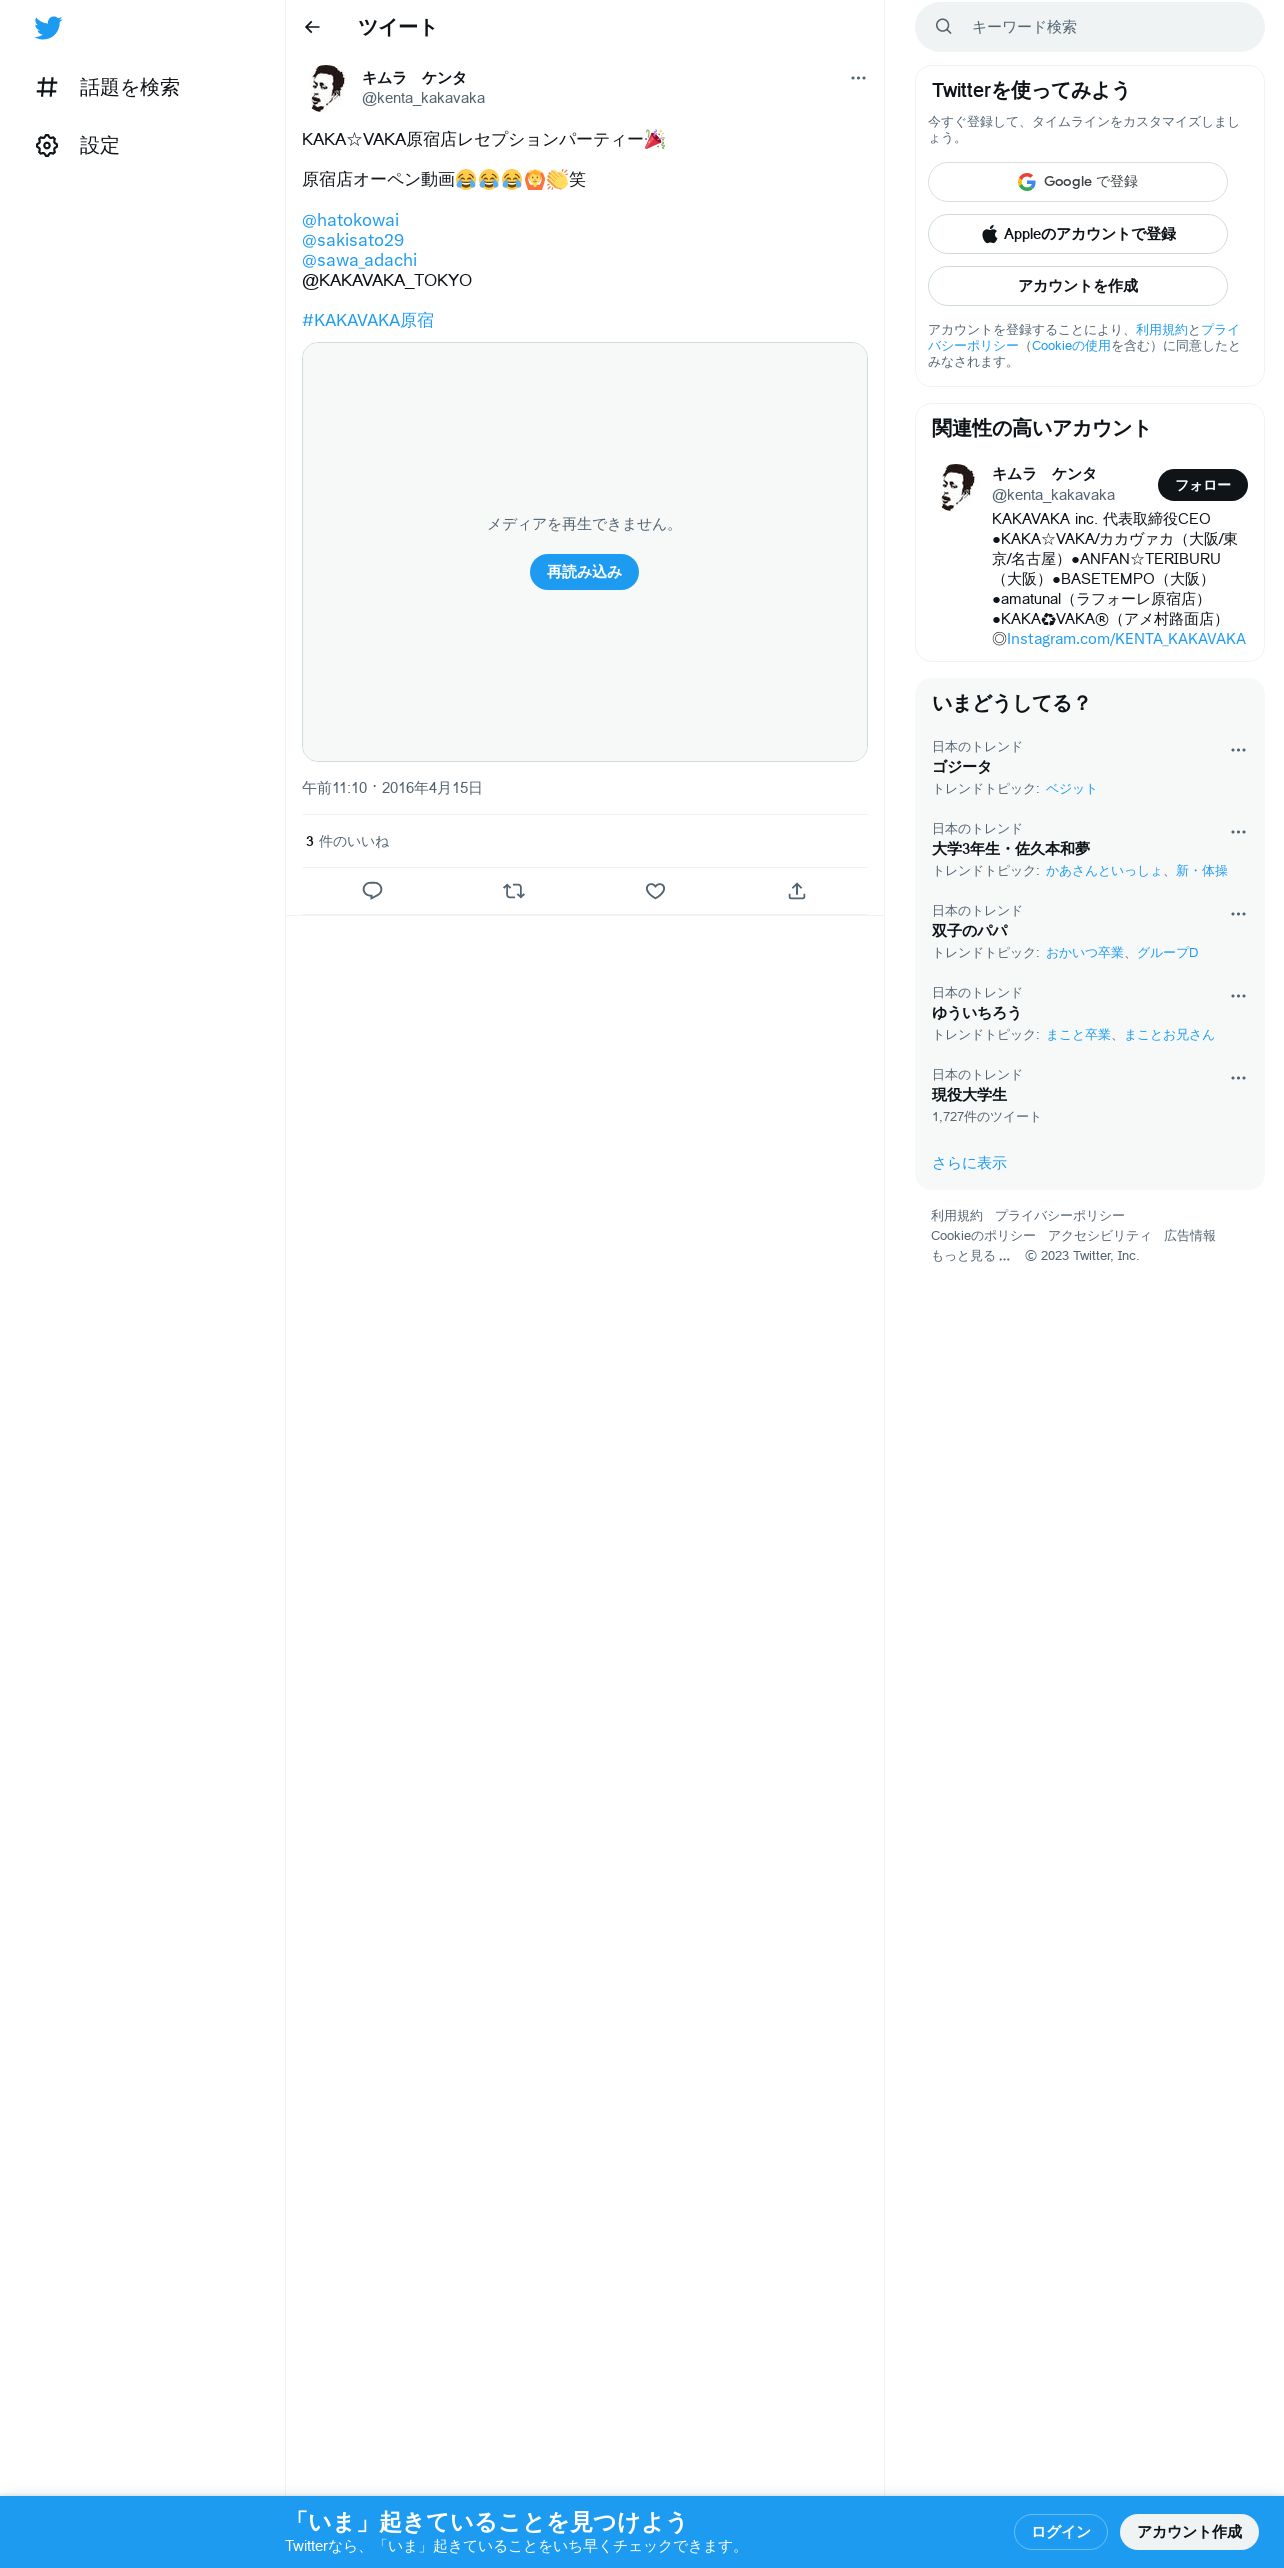The image size is (1284, 2568).
Task: Open ゆういちろう trend entry
Action: [1090, 1014]
